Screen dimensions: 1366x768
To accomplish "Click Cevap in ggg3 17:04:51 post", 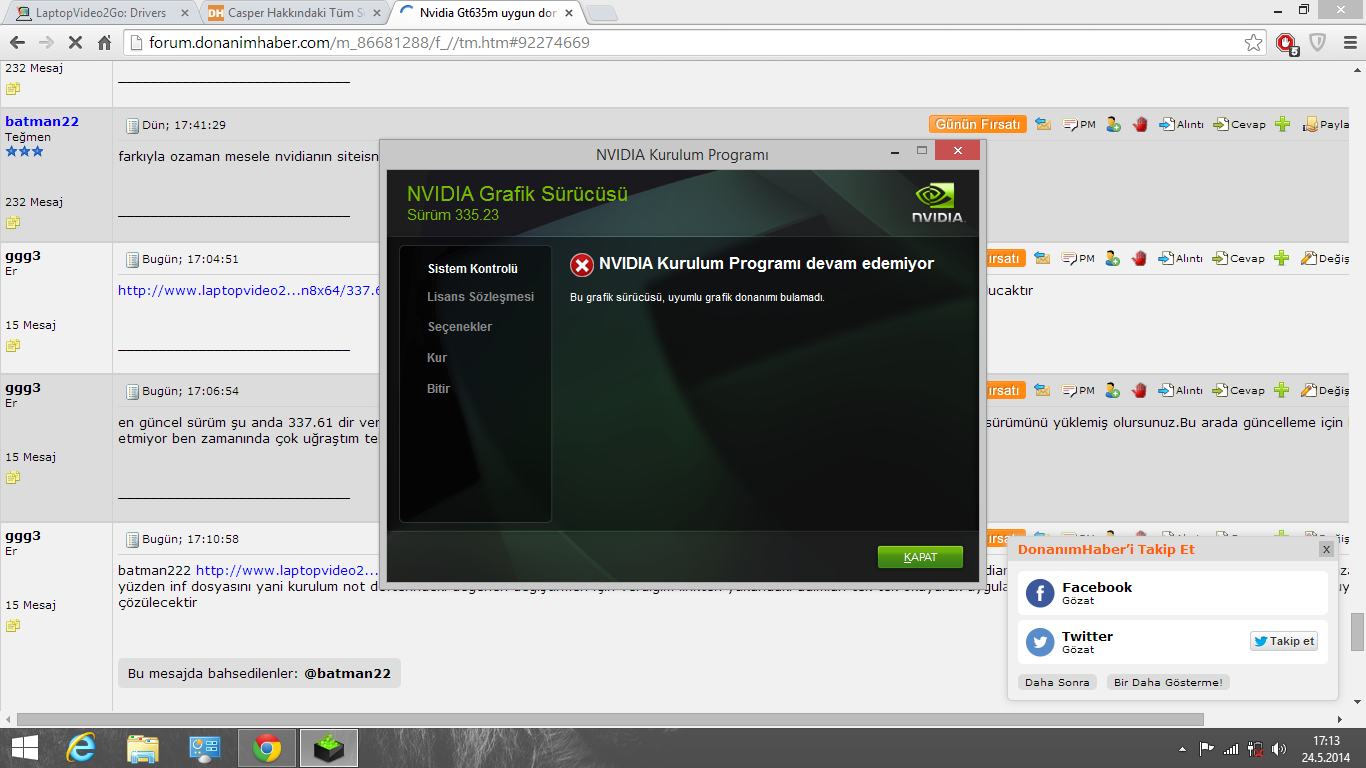I will (x=1239, y=258).
